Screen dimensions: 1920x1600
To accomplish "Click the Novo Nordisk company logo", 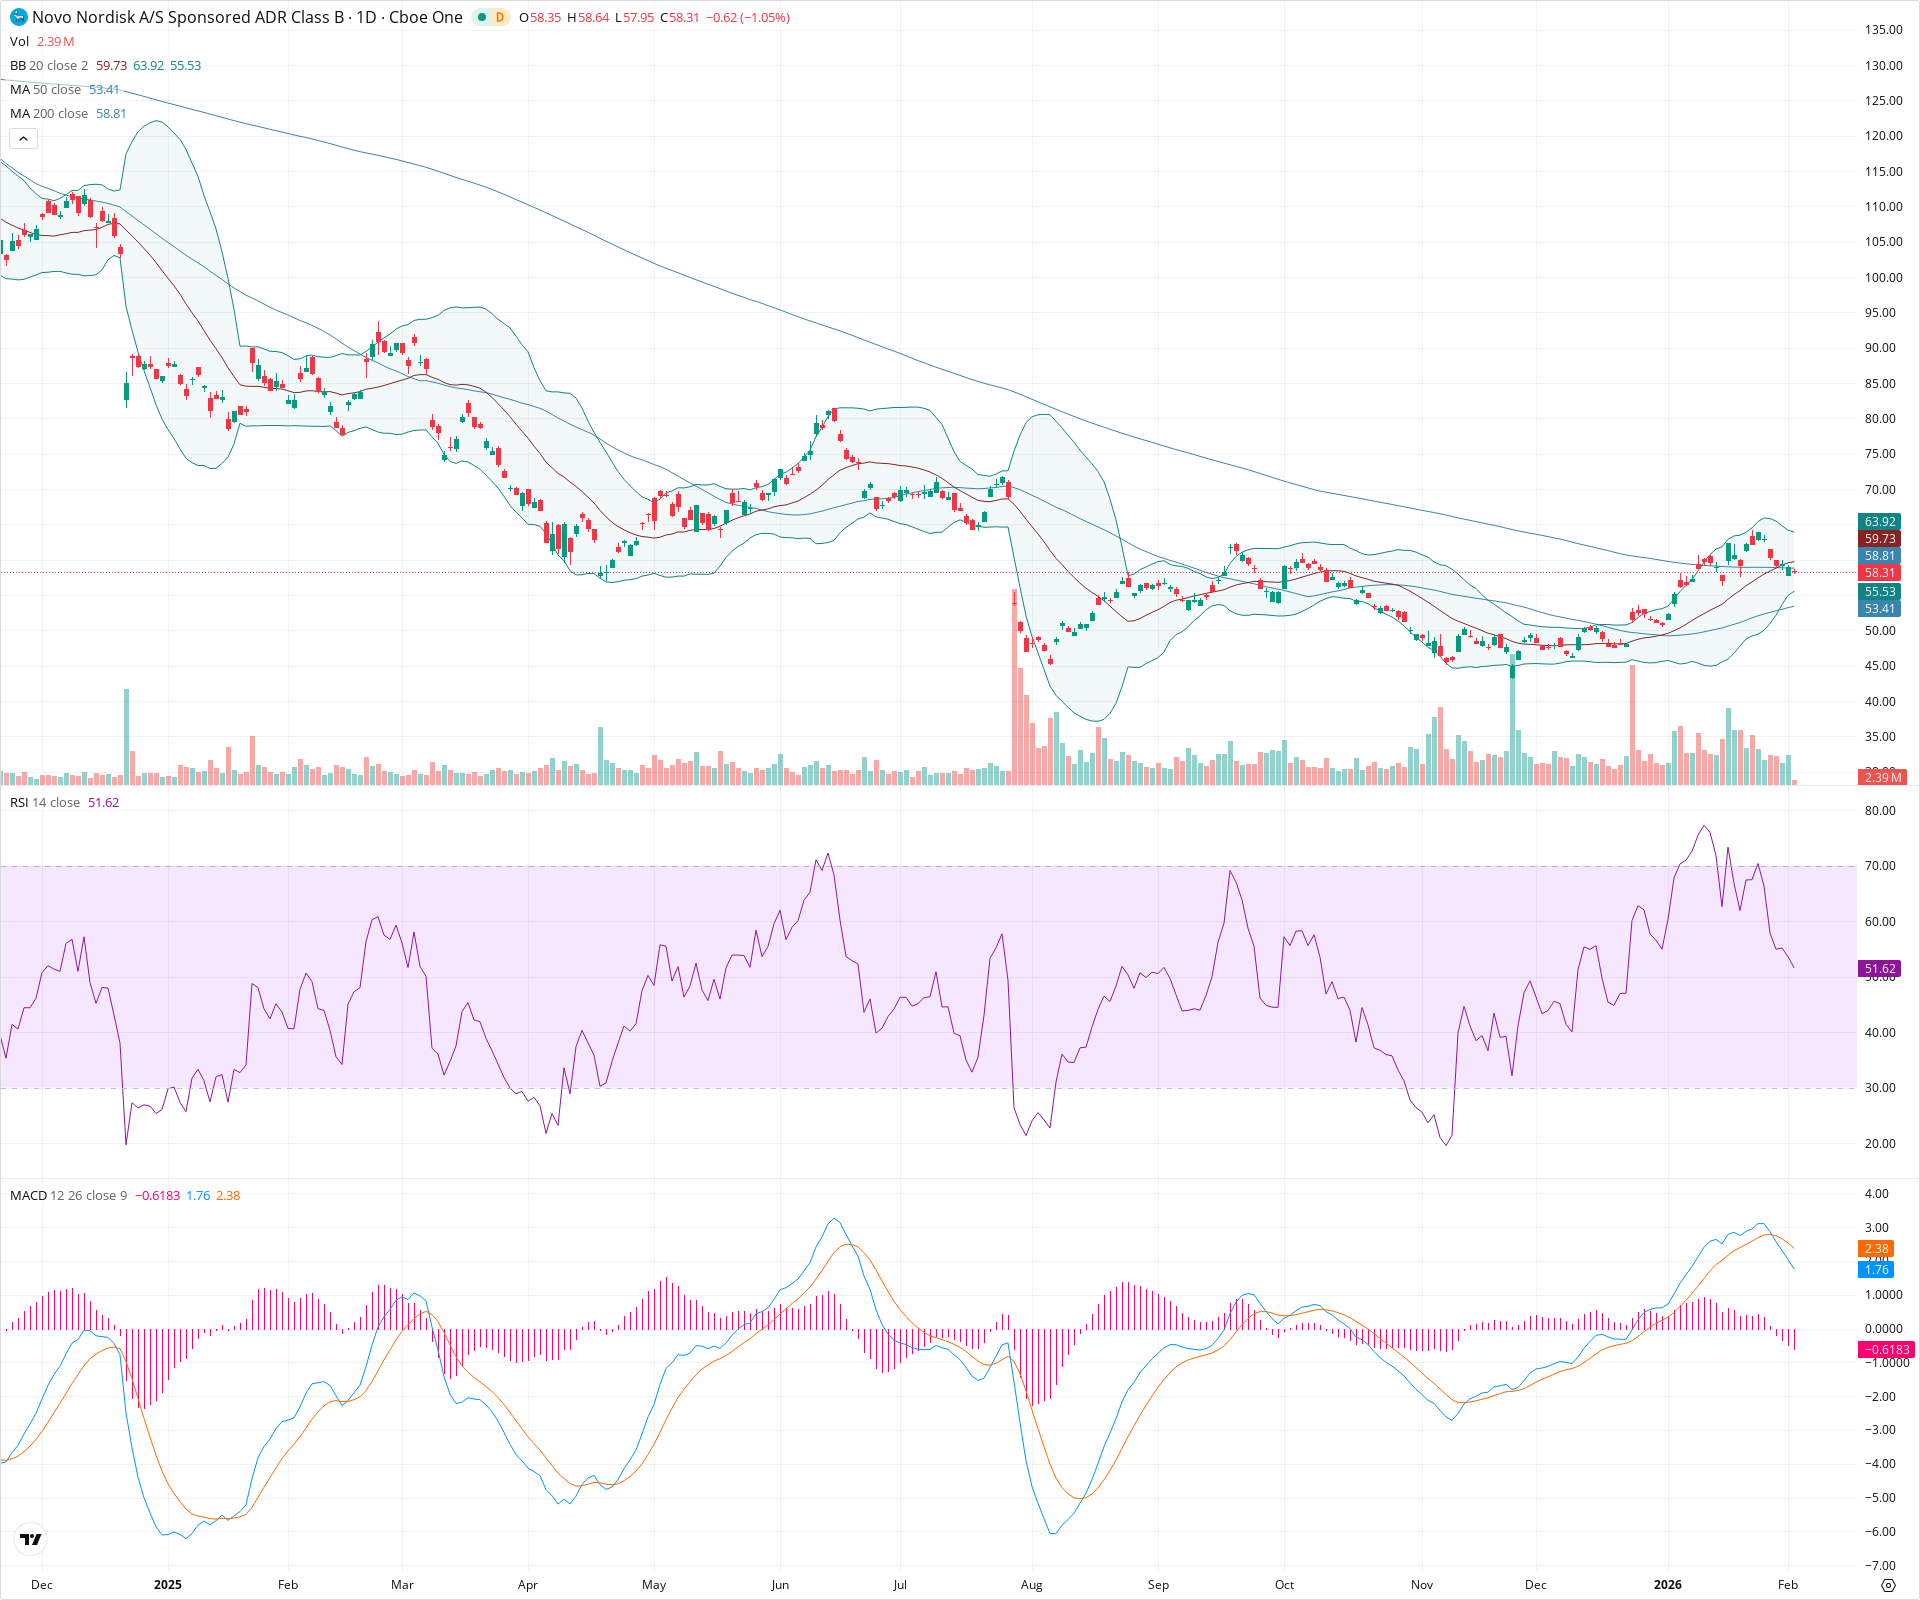I will pos(17,17).
